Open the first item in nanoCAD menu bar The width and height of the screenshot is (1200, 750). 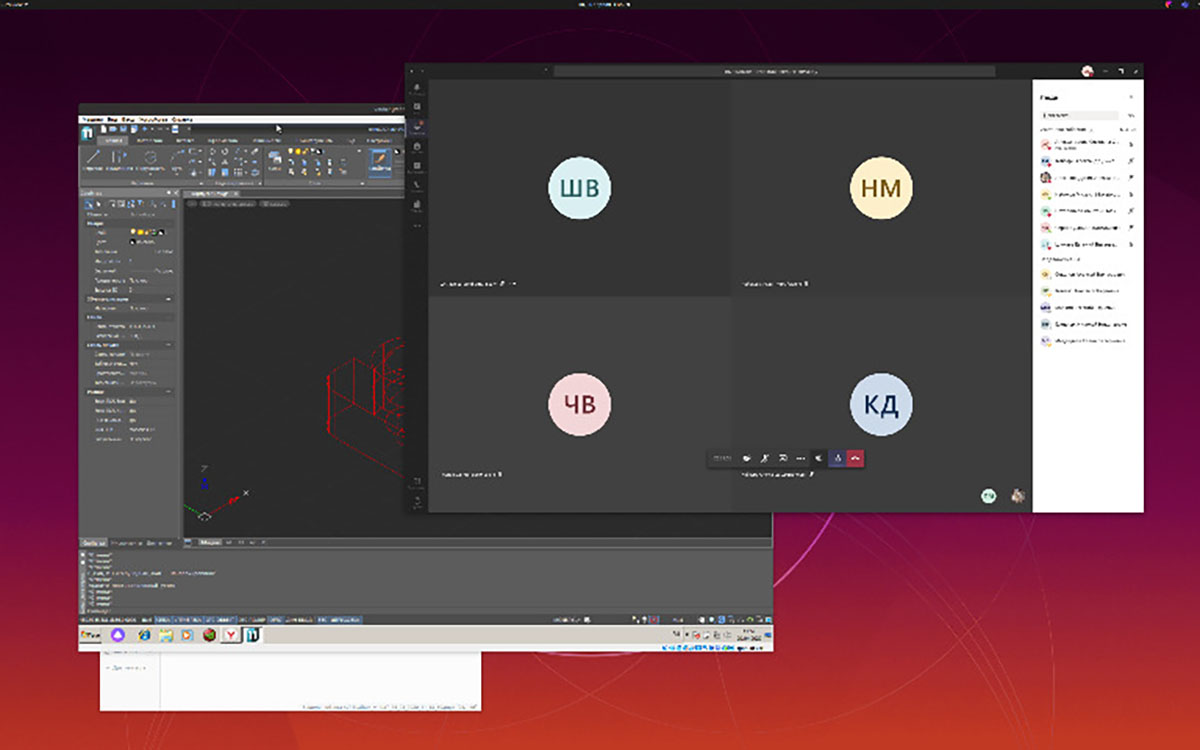[92, 120]
